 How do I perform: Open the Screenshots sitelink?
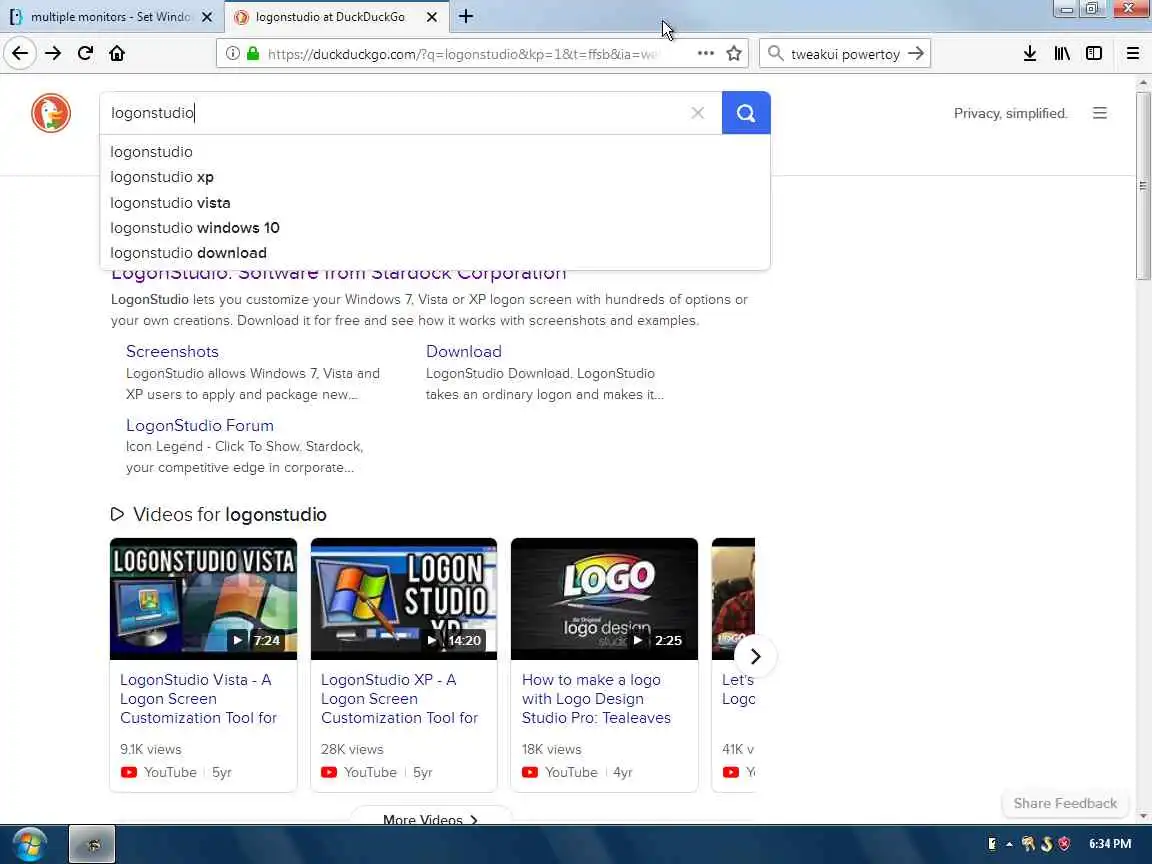click(x=172, y=351)
